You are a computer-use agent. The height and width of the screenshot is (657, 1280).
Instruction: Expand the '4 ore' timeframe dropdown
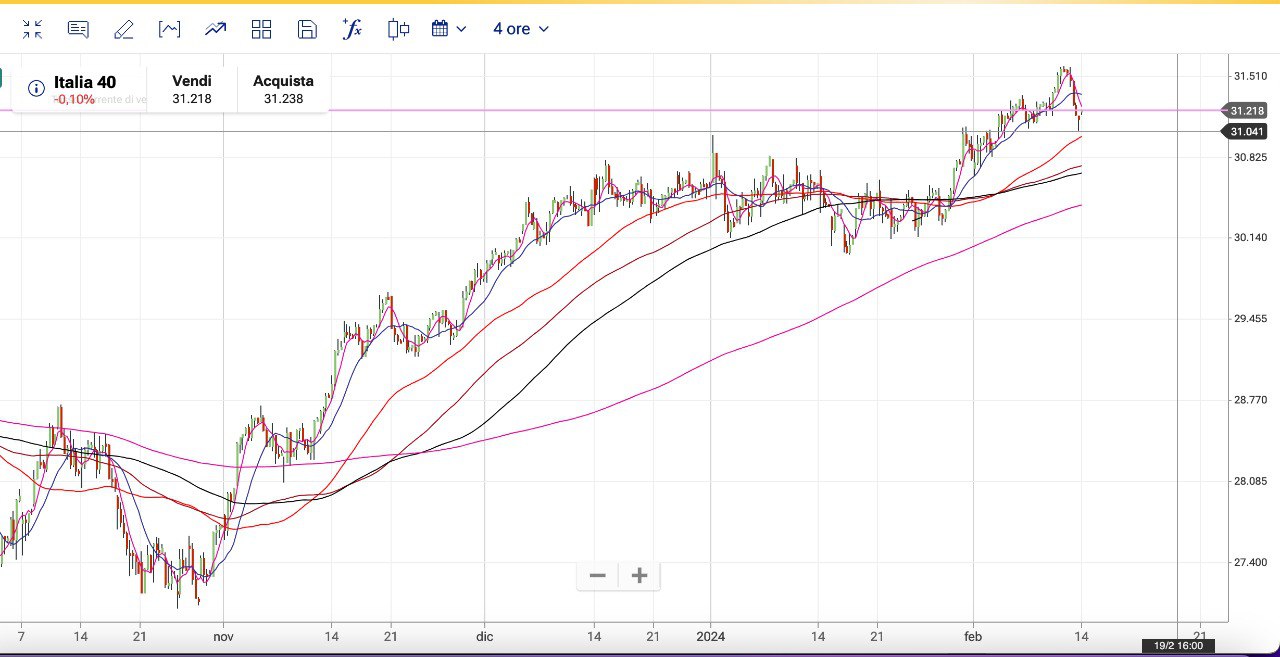coord(520,29)
